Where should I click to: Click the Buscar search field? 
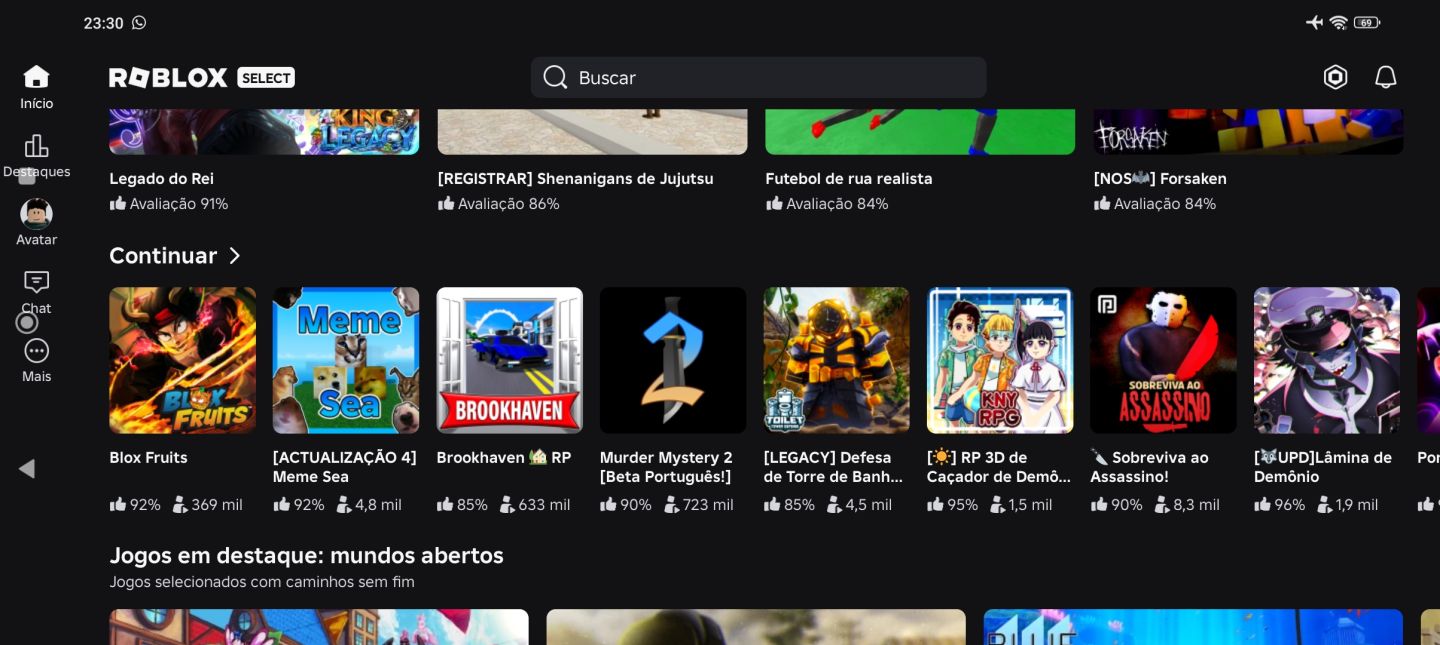[758, 77]
